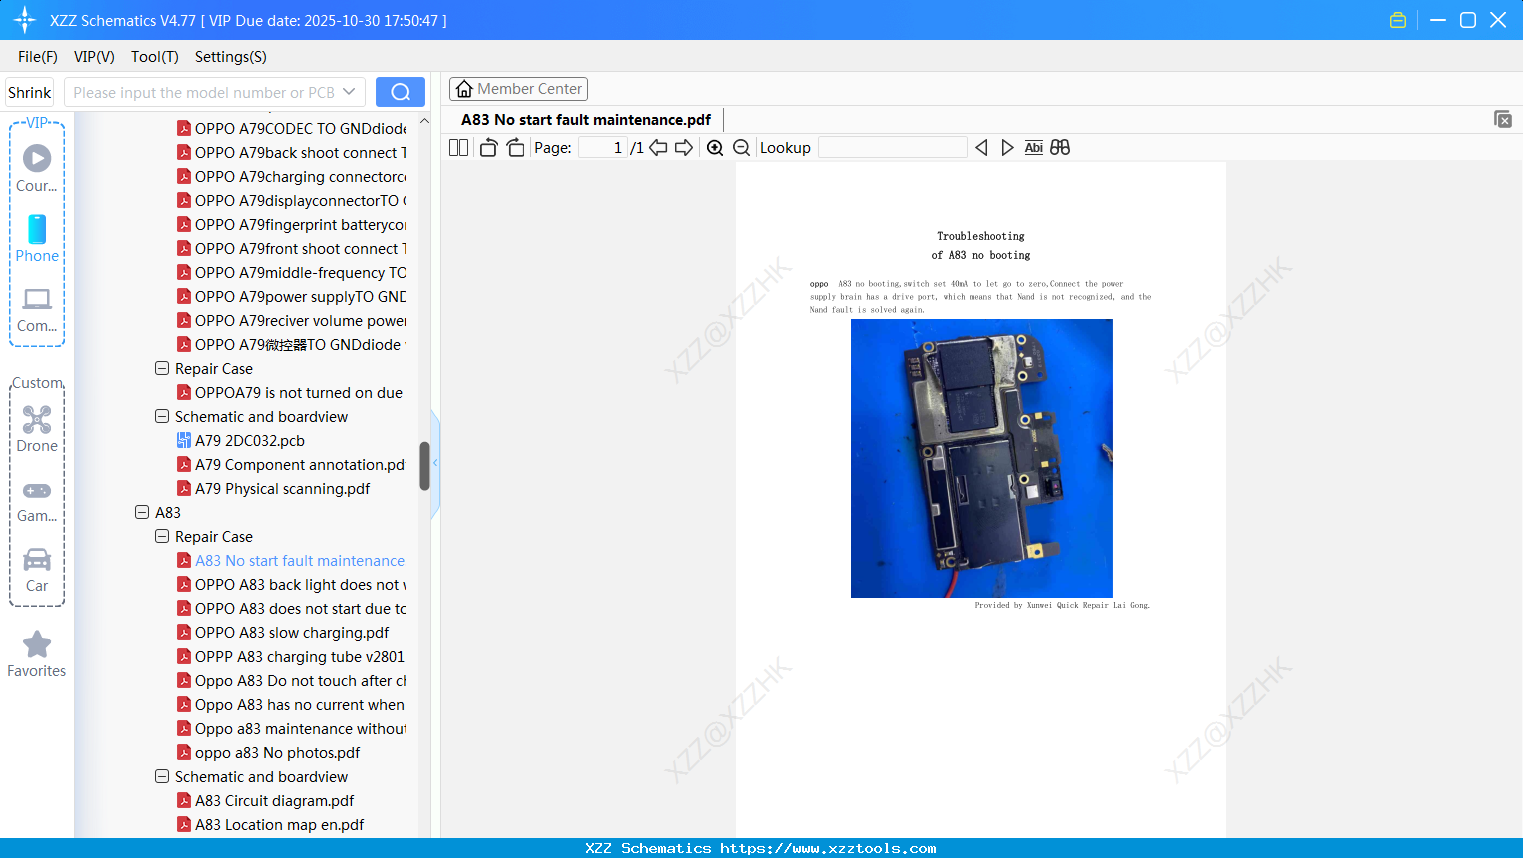The image size is (1523, 858).
Task: Collapse the A83 Schematic and boardview folder
Action: 162,776
